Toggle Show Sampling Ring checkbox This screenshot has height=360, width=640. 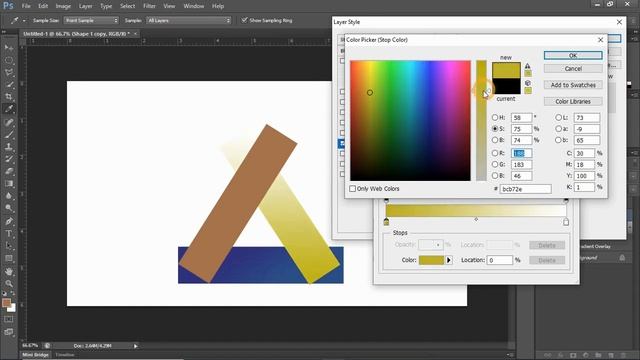tap(244, 20)
